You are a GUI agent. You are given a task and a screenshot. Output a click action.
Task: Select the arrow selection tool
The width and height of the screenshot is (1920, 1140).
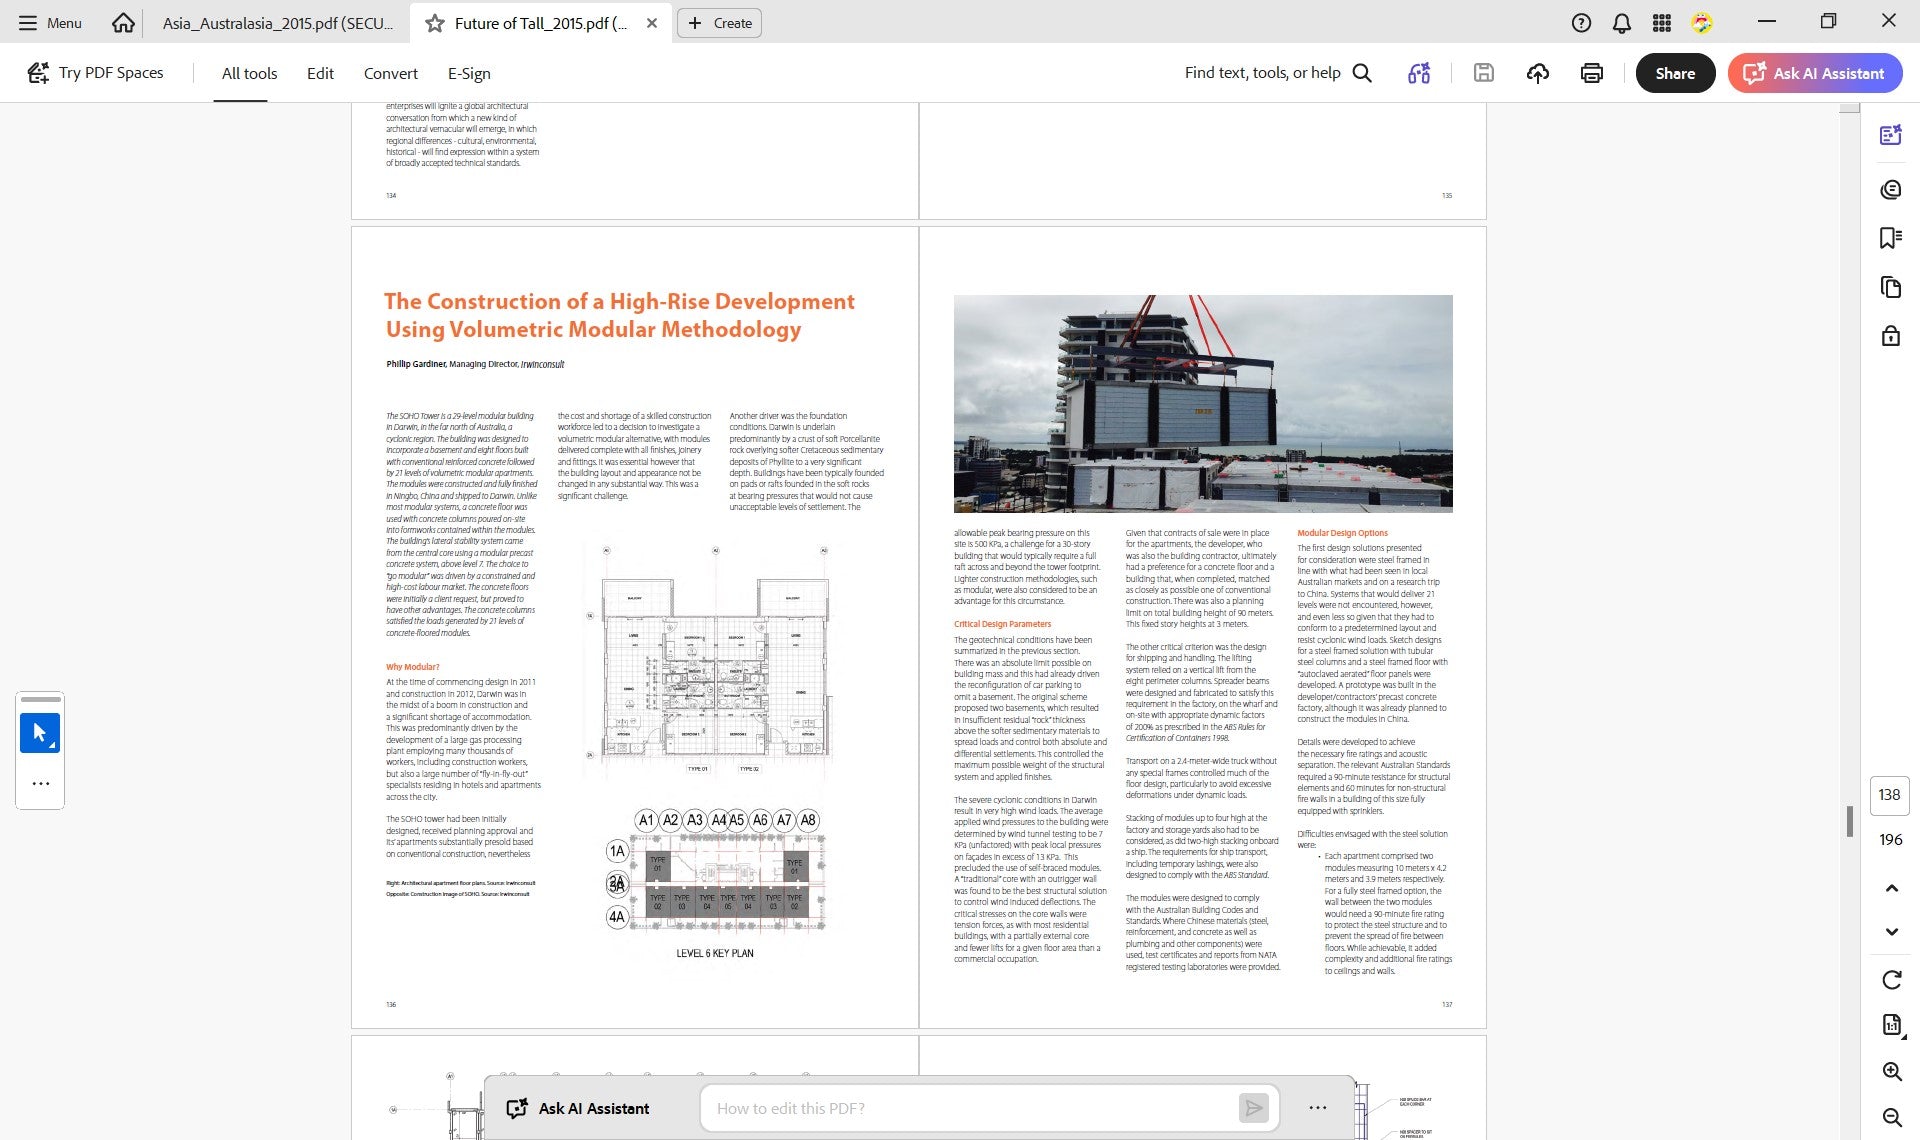pos(40,733)
